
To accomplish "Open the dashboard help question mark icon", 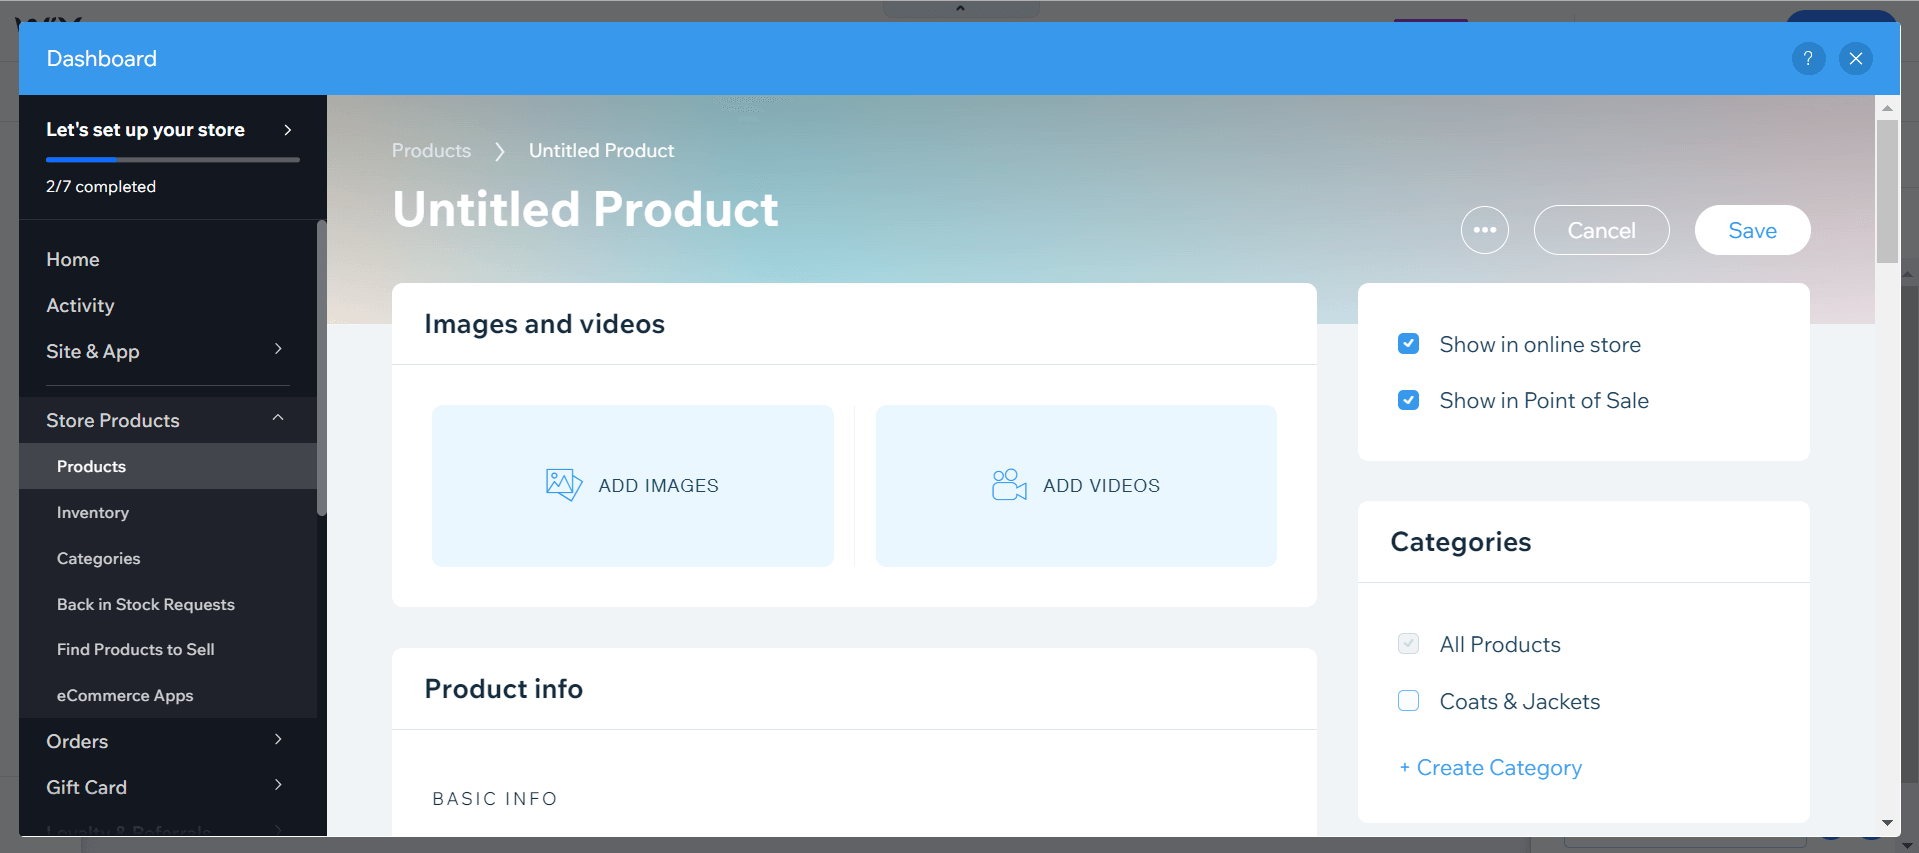I will coord(1808,59).
